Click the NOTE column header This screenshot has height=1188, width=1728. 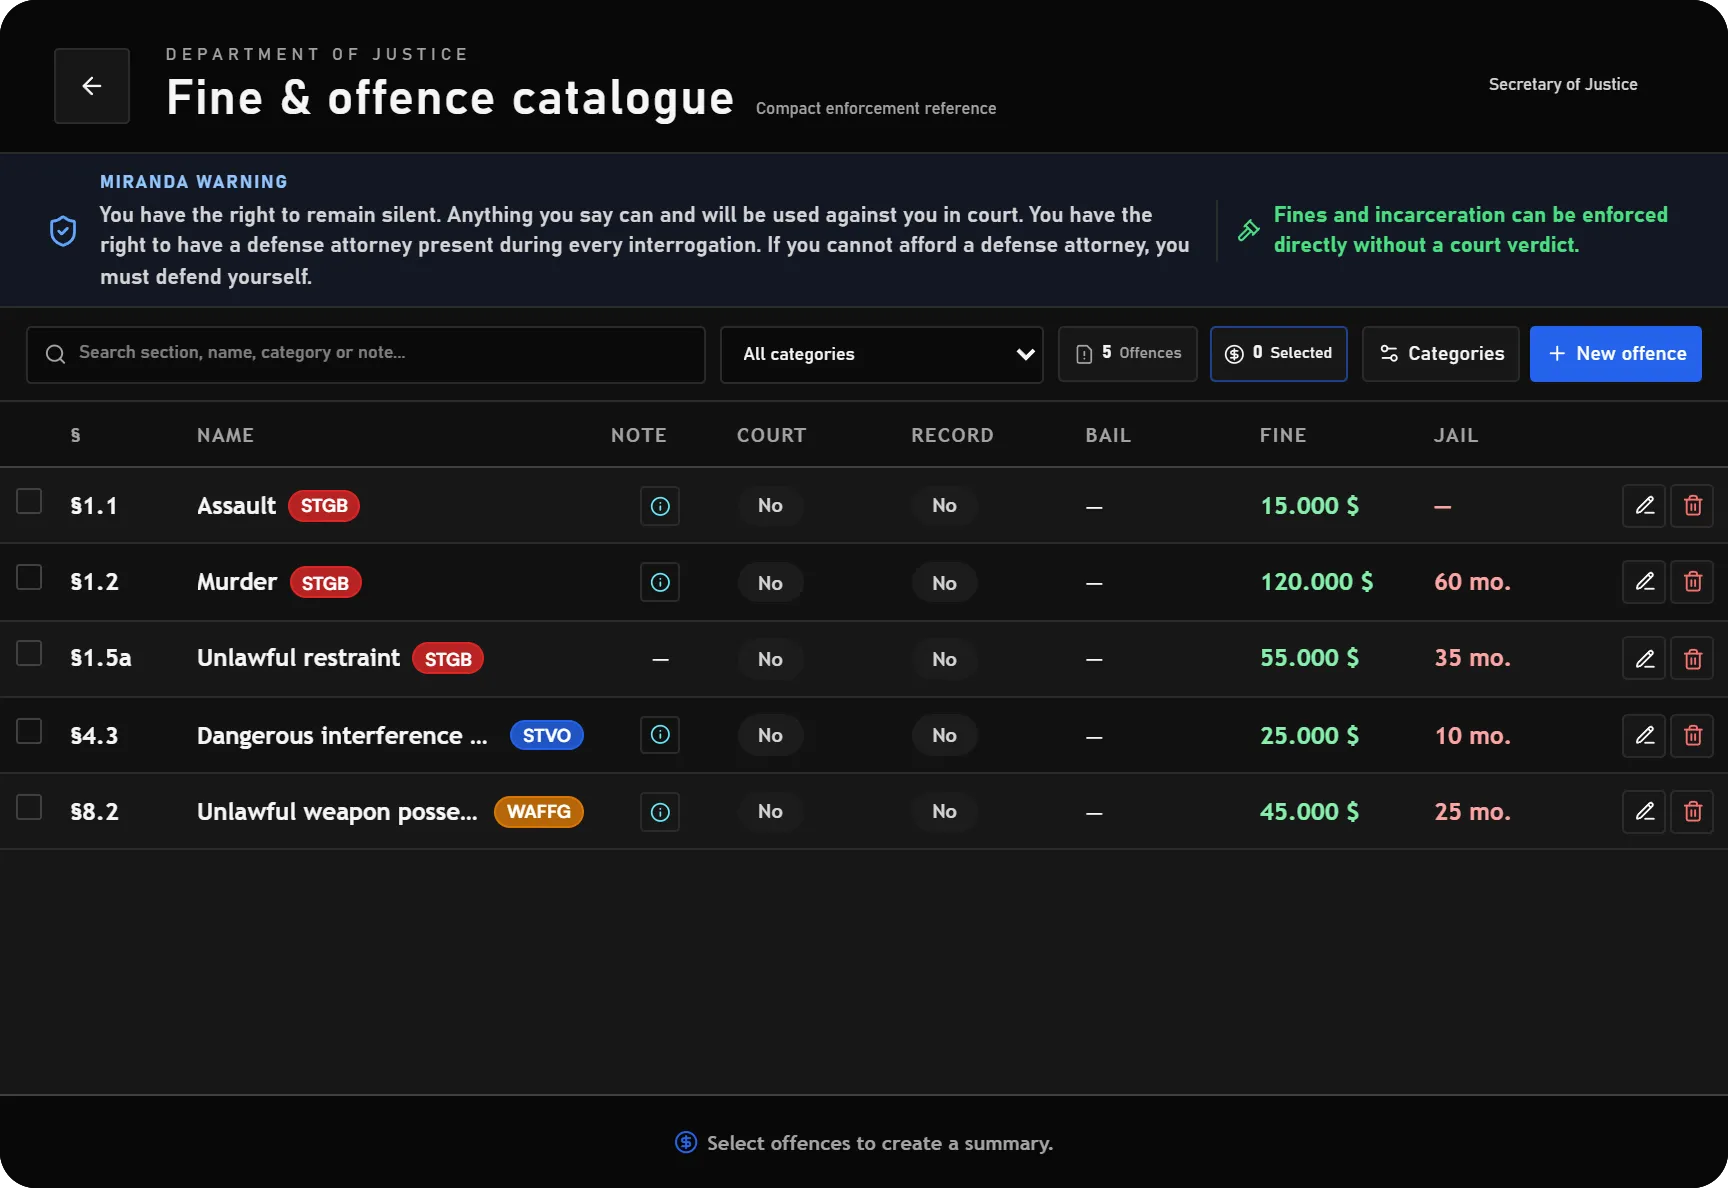click(x=639, y=435)
